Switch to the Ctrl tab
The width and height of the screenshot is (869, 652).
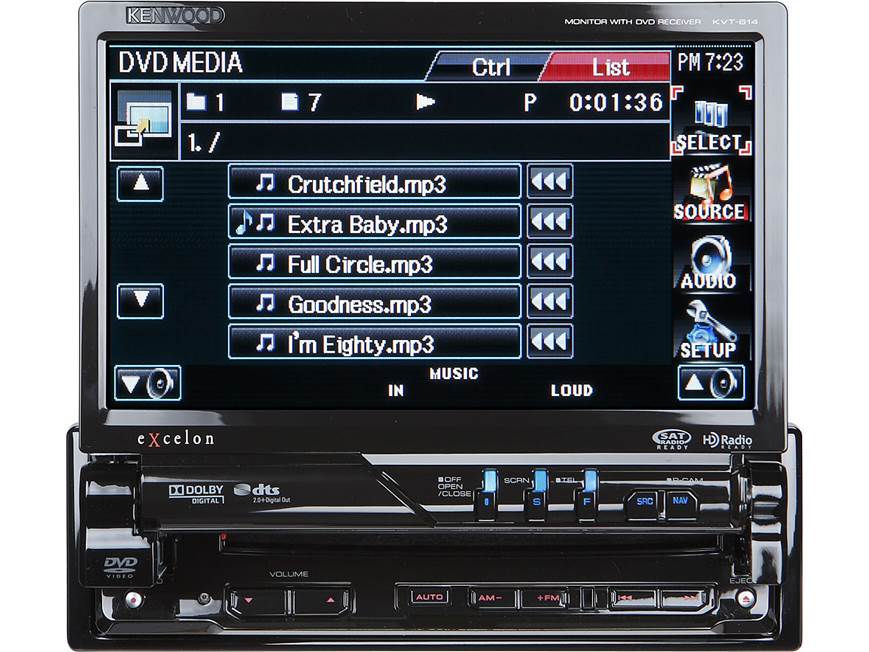(x=490, y=67)
